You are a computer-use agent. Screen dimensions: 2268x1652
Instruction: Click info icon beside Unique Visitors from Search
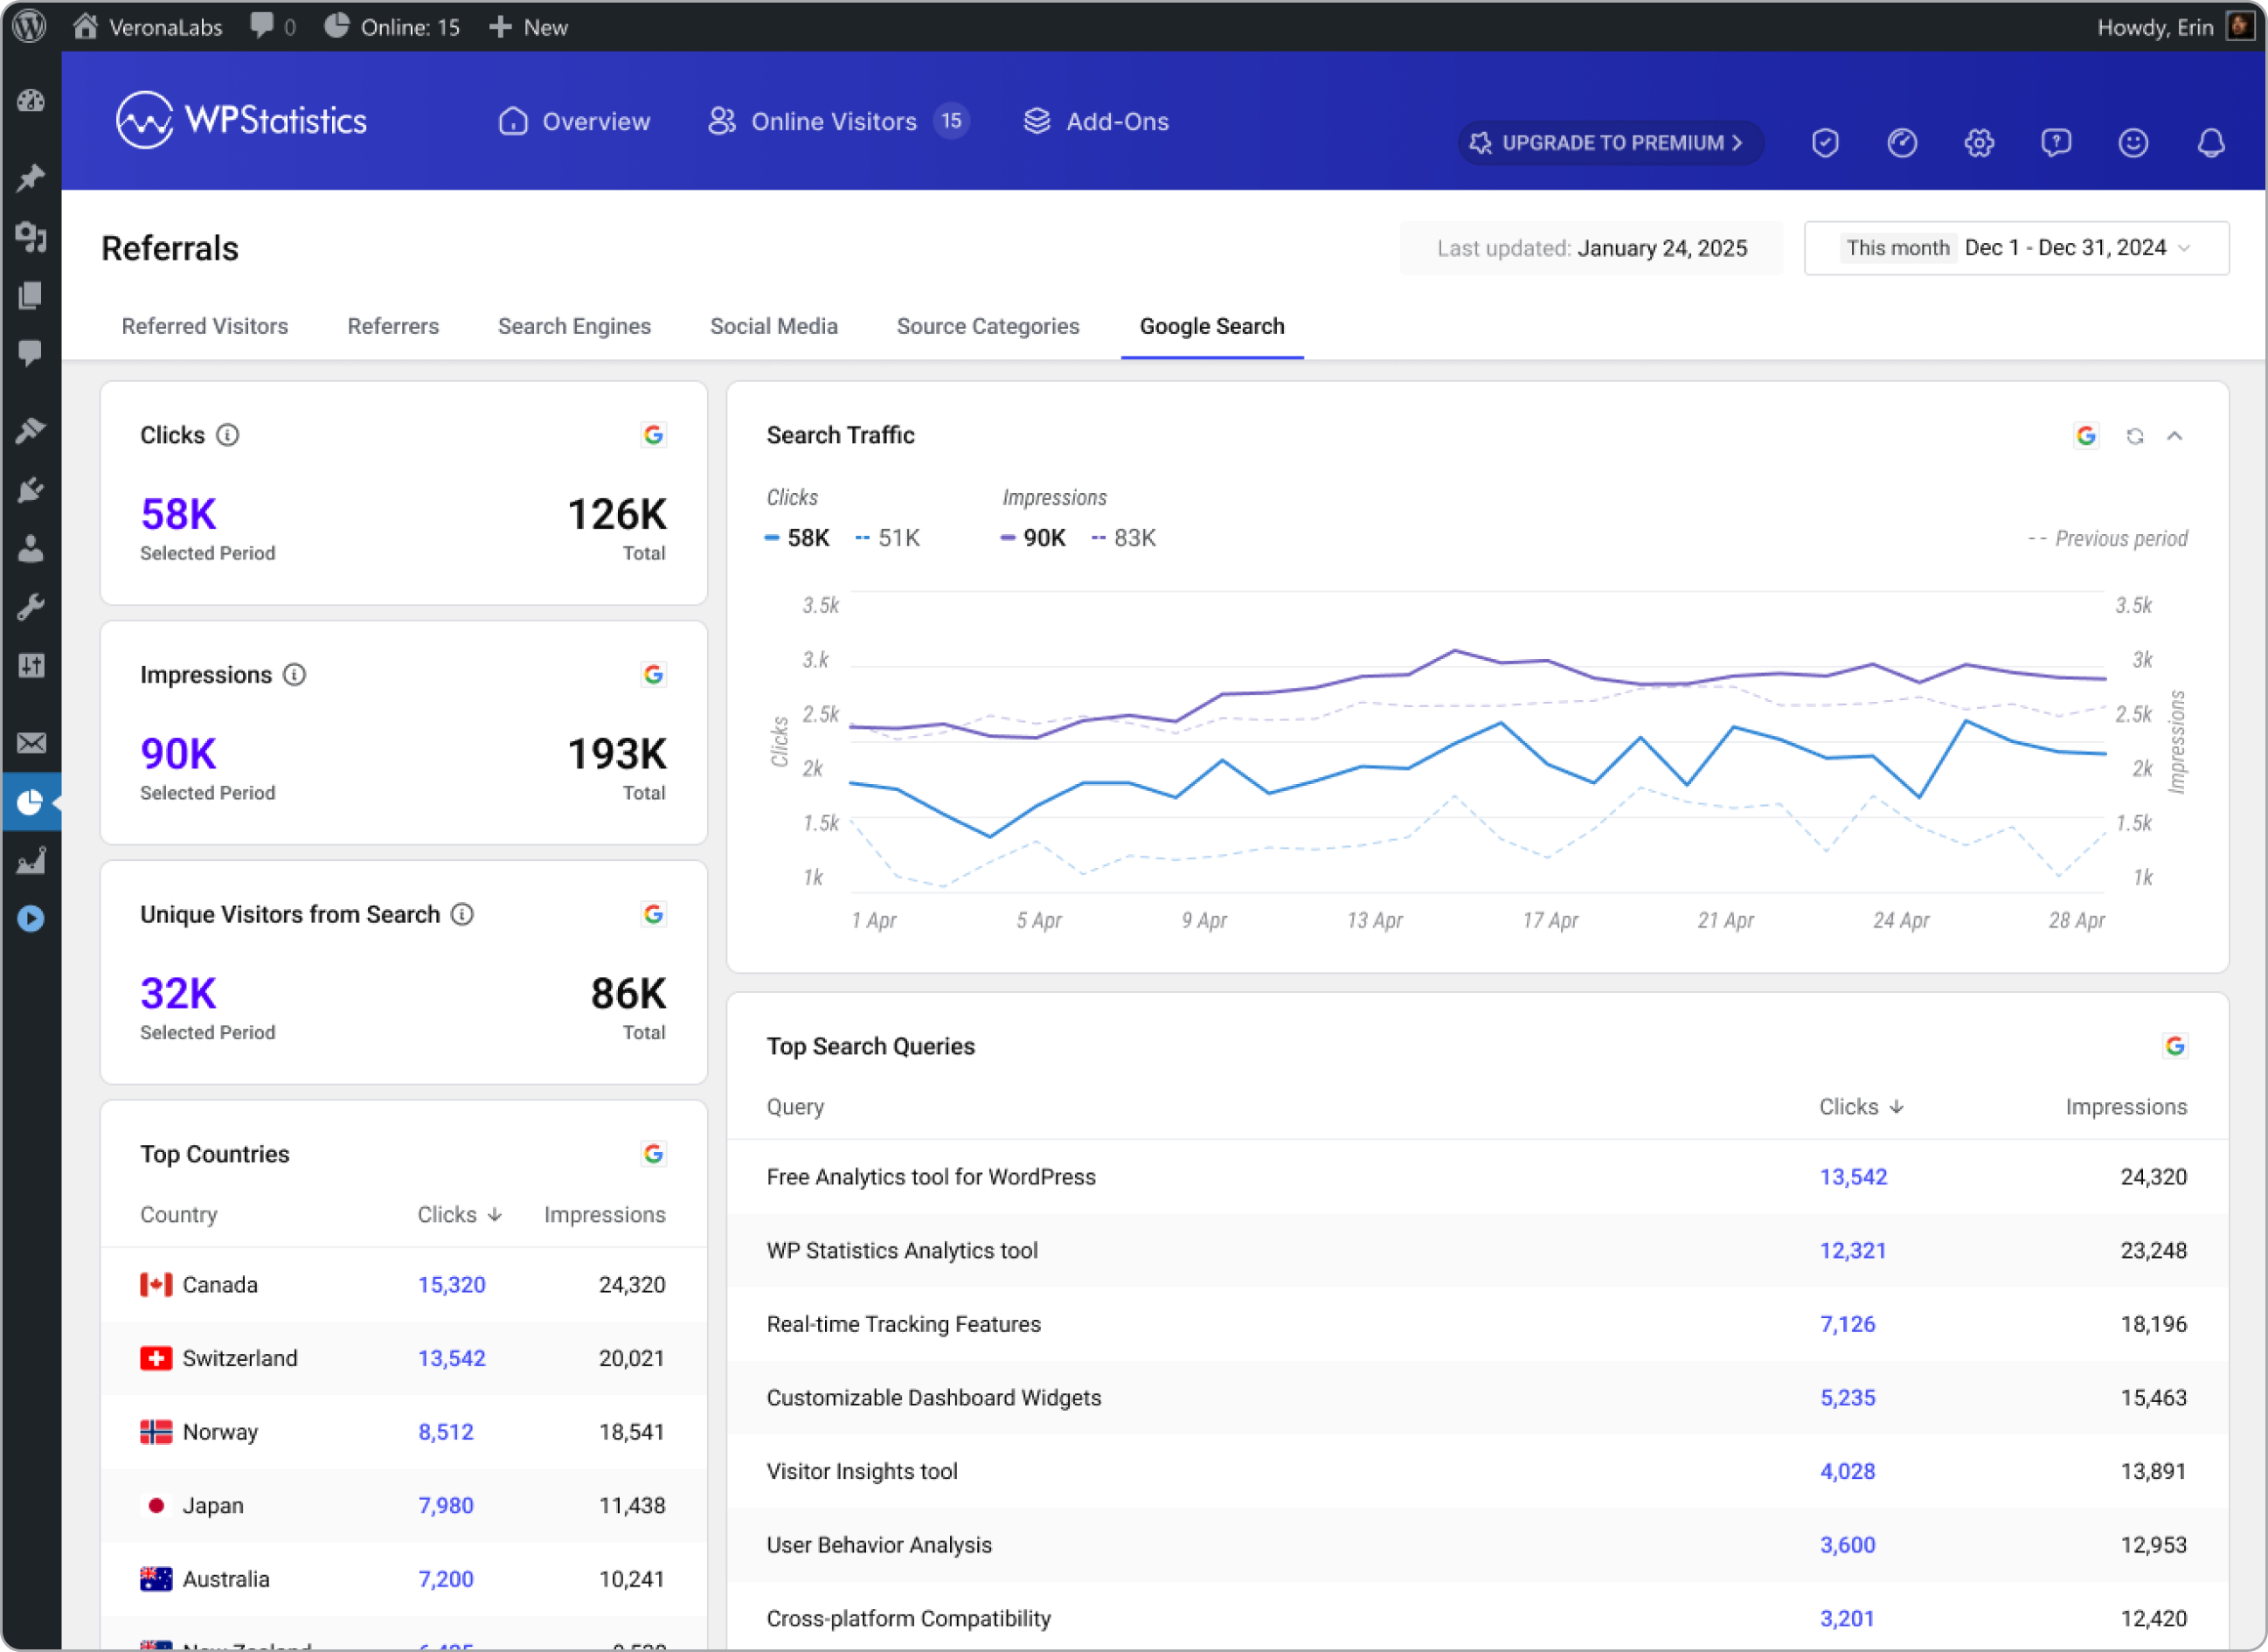pos(462,914)
